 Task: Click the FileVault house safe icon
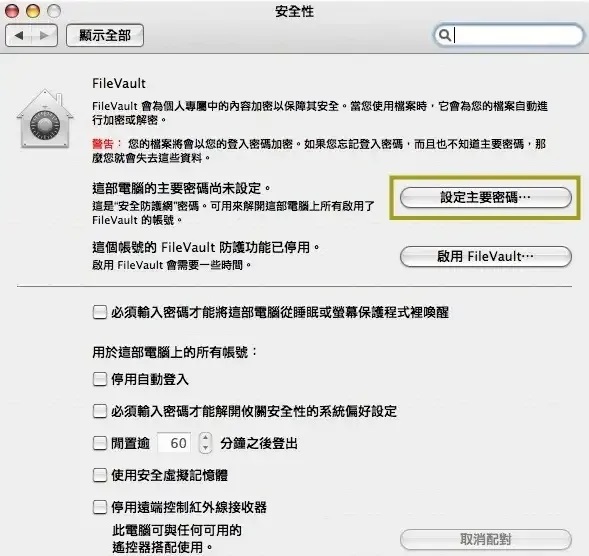pyautogui.click(x=45, y=119)
